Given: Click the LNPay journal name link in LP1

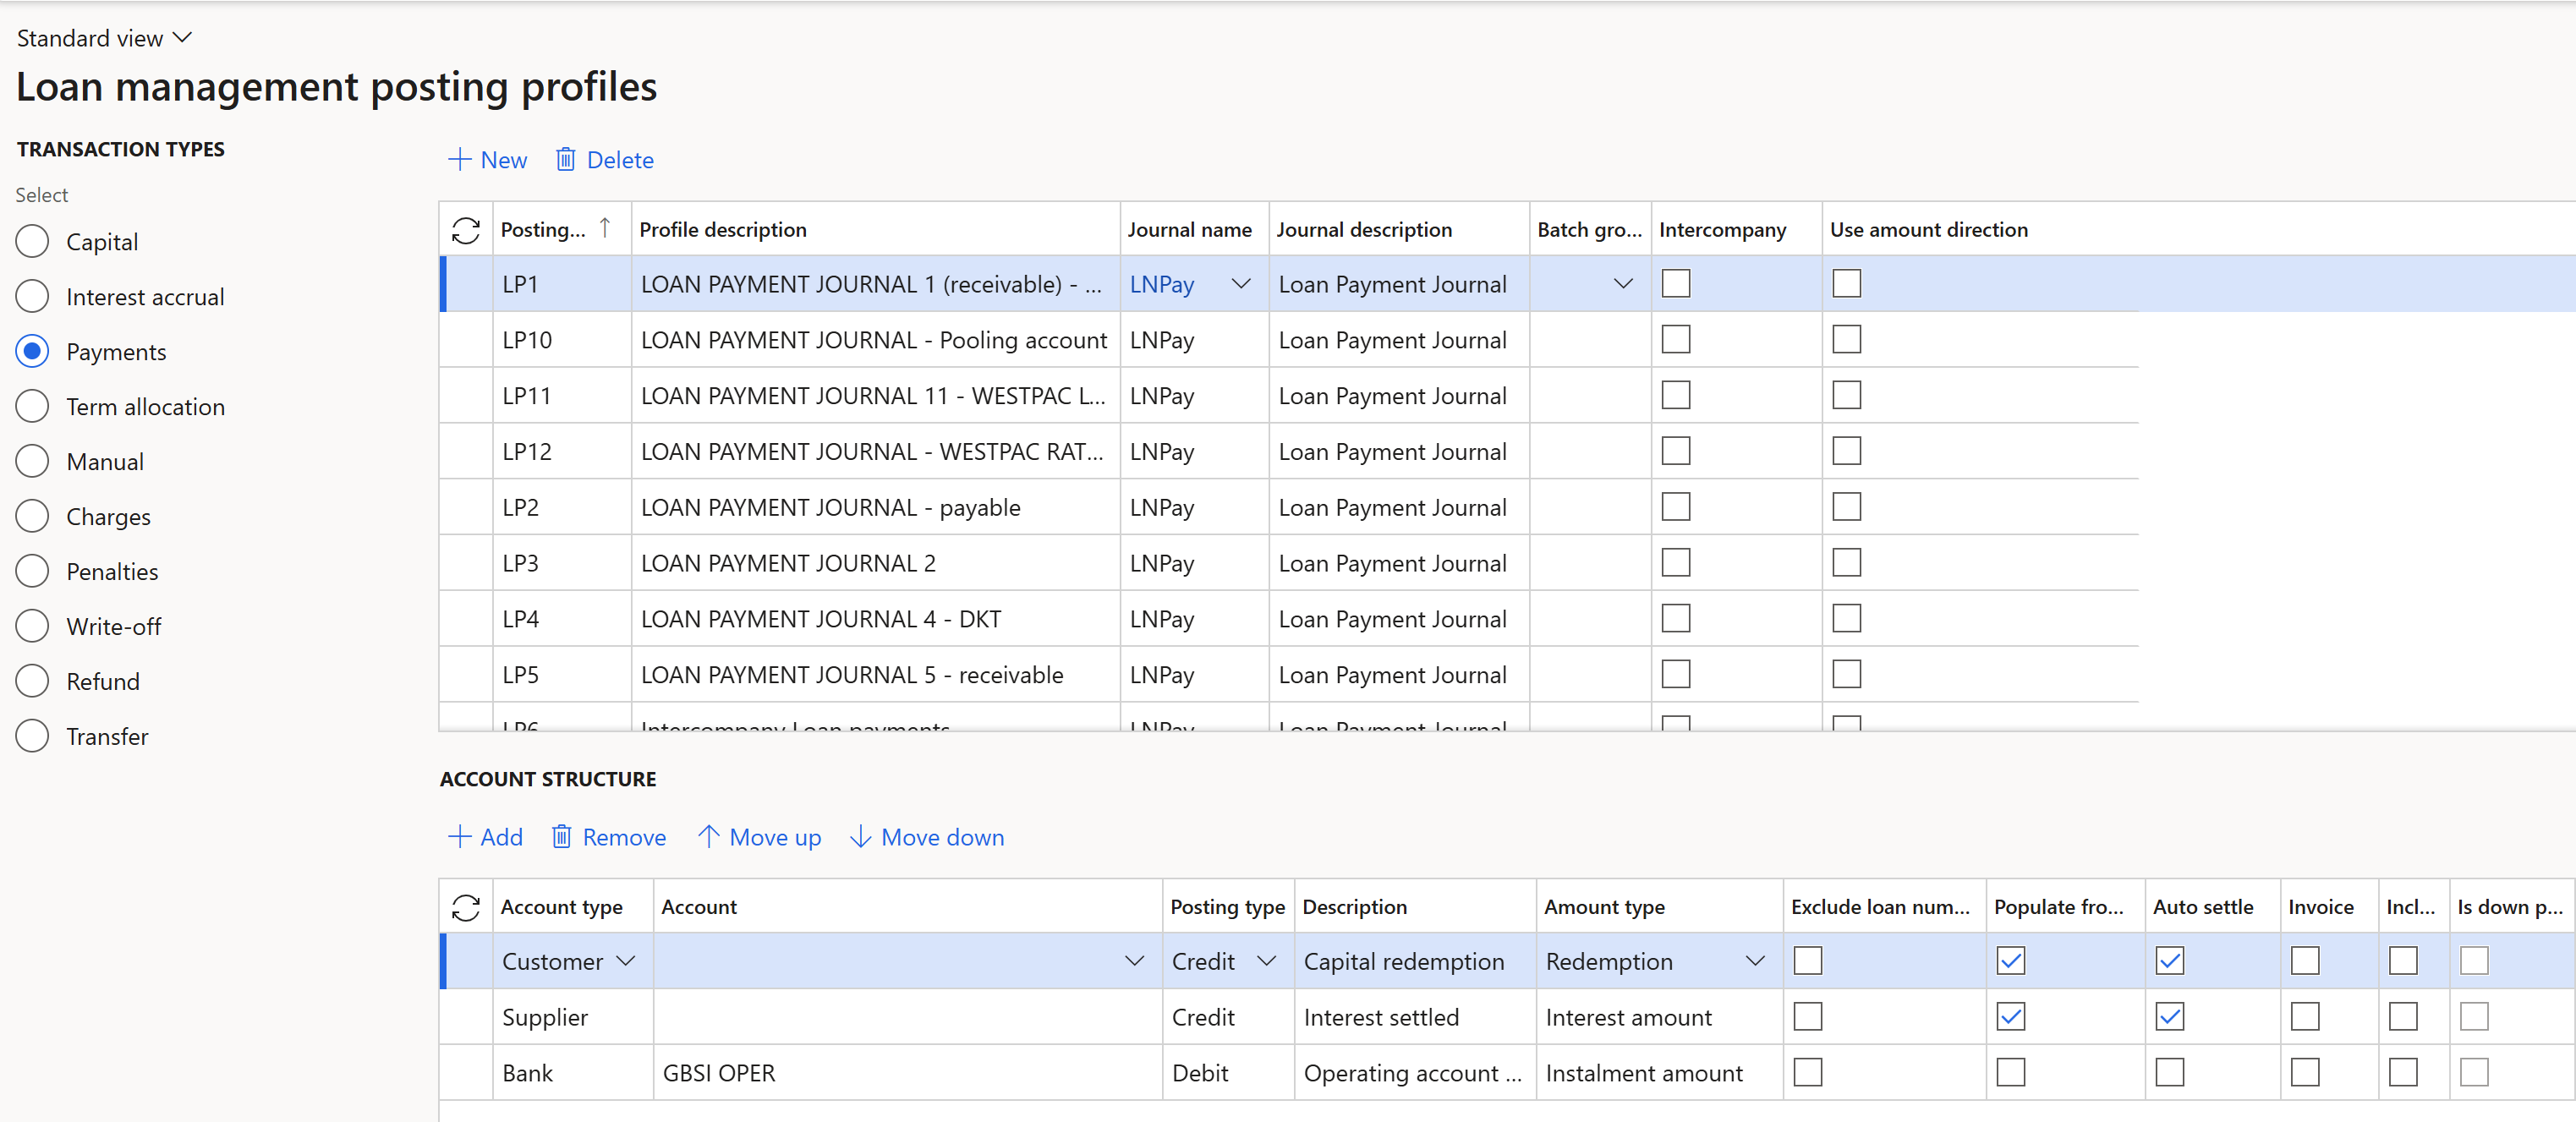Looking at the screenshot, I should [x=1161, y=285].
